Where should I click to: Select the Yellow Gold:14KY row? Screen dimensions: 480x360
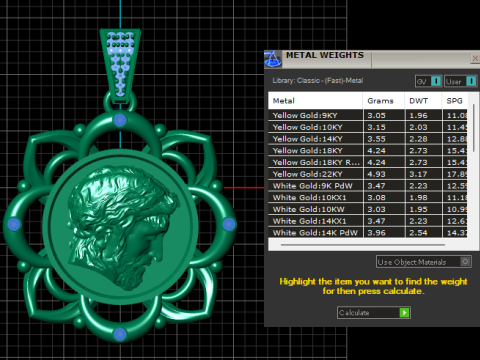click(x=368, y=139)
